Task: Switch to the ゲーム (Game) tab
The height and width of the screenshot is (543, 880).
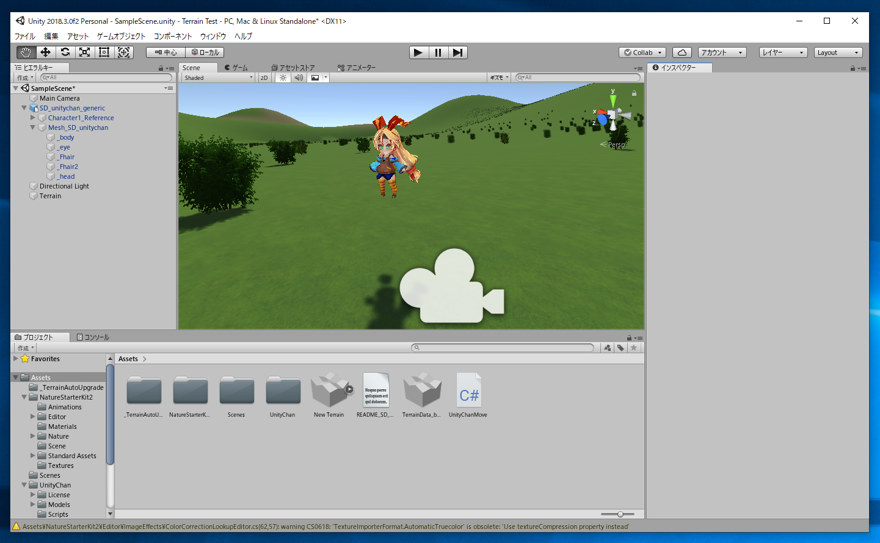Action: 236,67
